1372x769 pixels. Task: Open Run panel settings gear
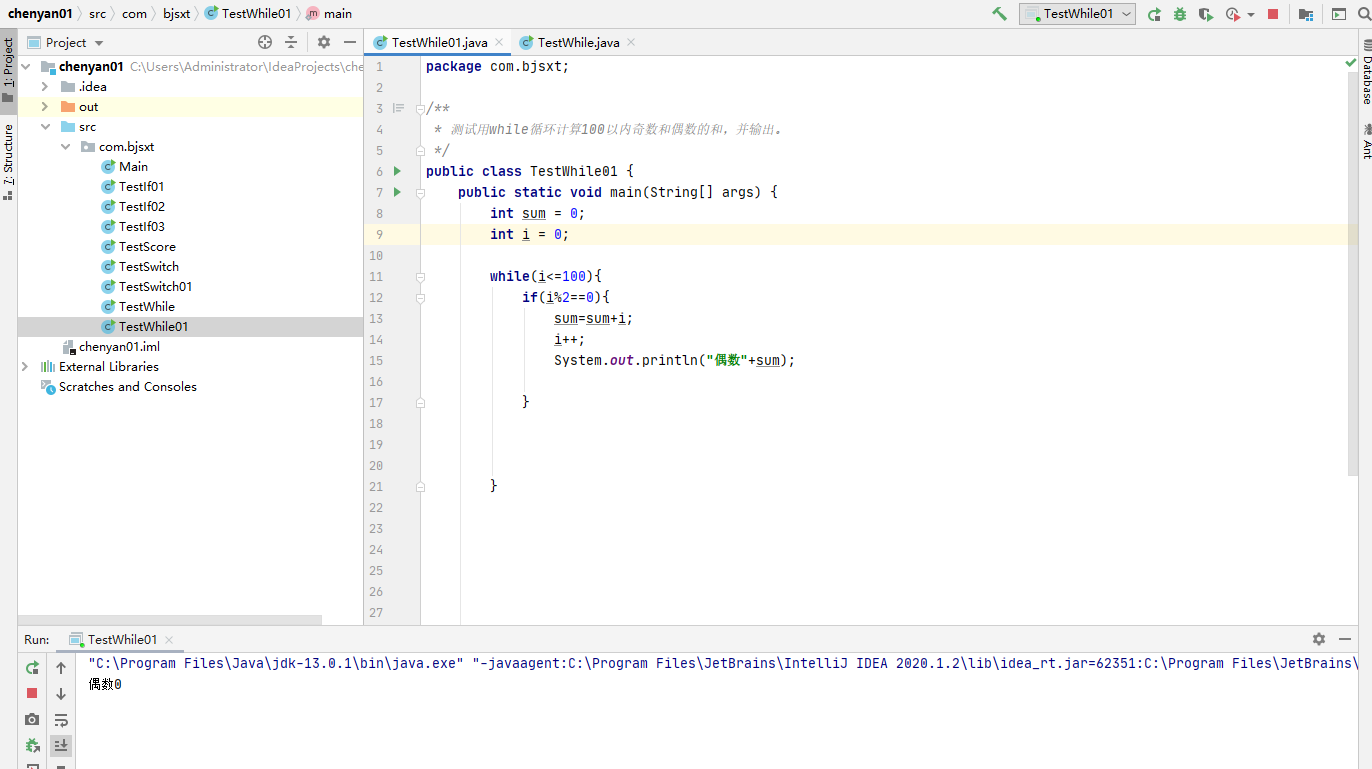click(x=1319, y=639)
